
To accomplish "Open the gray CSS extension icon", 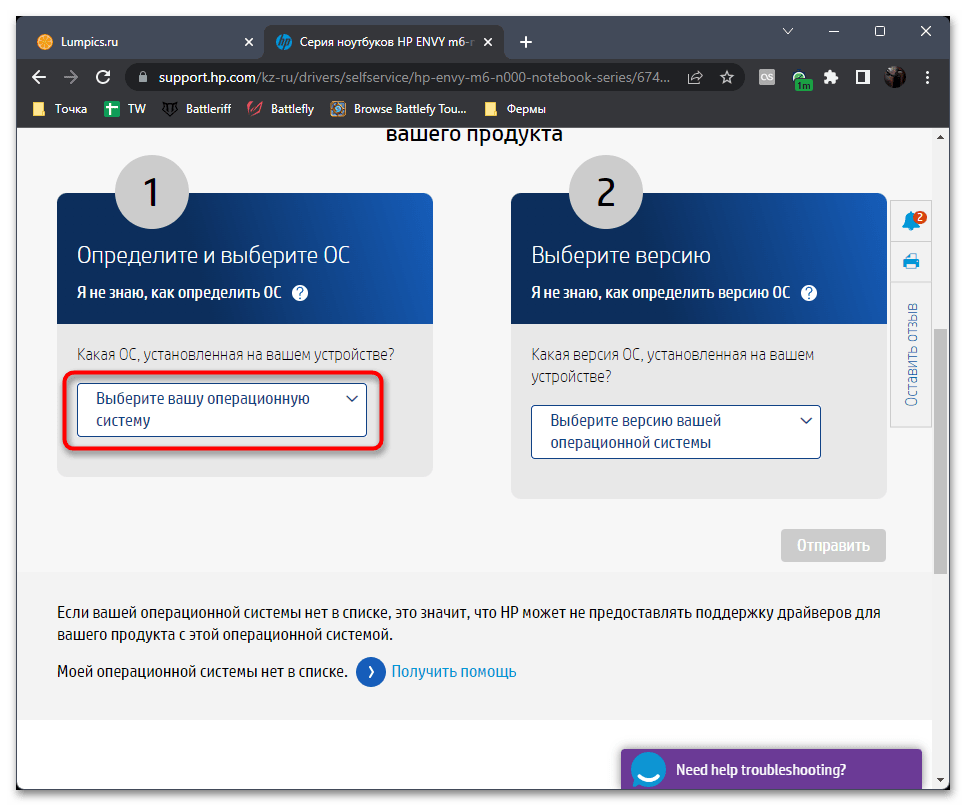I will [x=766, y=77].
